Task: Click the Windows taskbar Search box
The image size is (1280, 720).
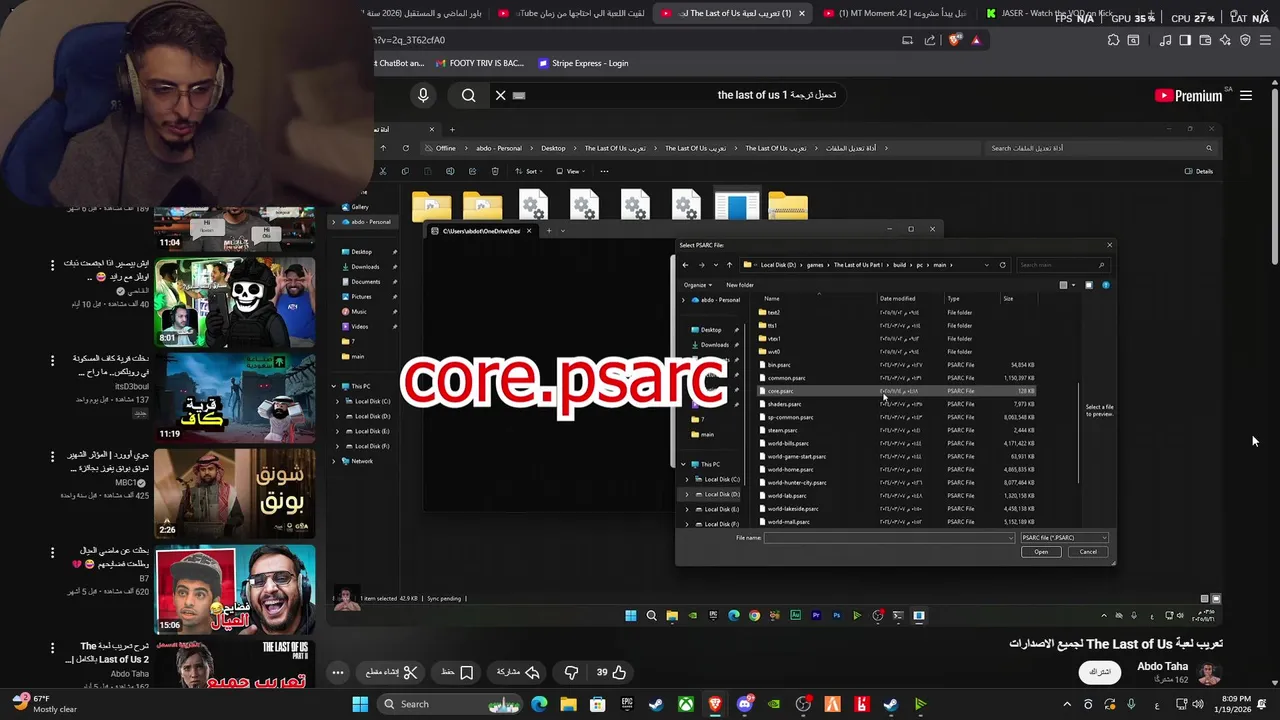Action: (x=448, y=704)
